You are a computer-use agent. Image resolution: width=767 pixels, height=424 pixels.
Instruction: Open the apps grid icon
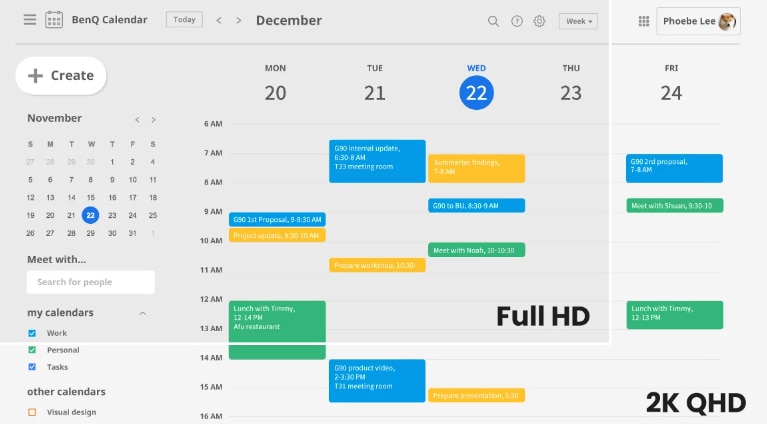[643, 21]
